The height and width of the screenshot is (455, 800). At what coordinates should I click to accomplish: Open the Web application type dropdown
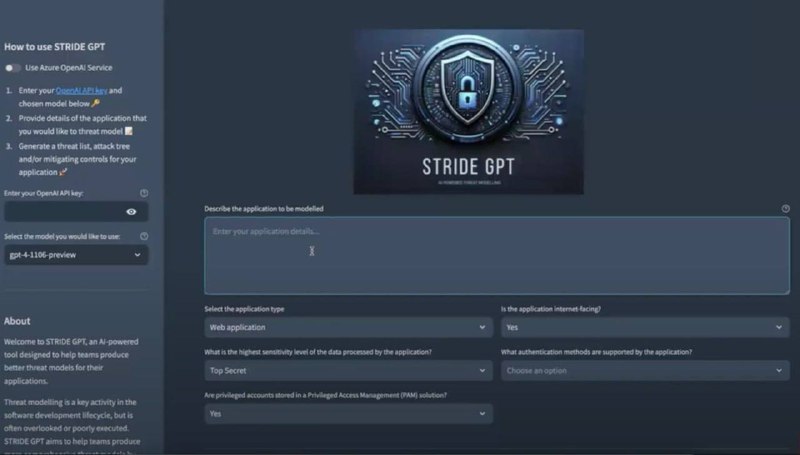[348, 327]
